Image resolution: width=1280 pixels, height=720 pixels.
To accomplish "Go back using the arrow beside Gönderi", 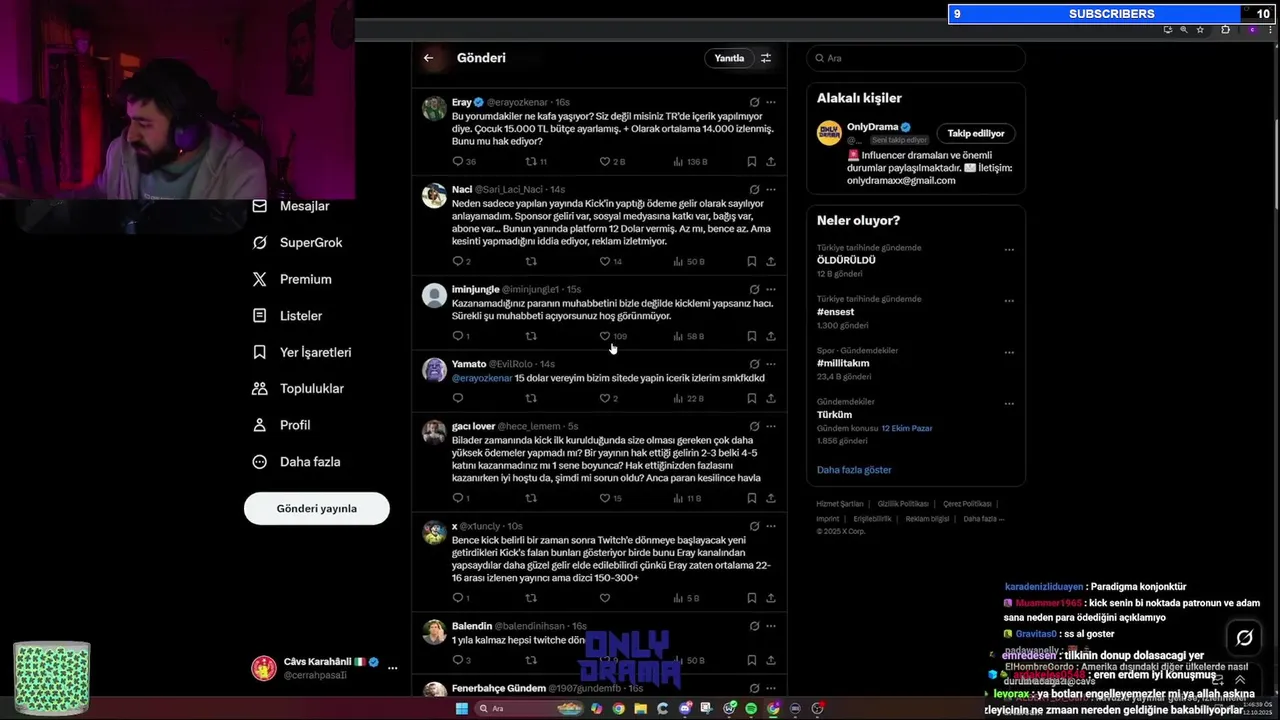I will pos(428,58).
